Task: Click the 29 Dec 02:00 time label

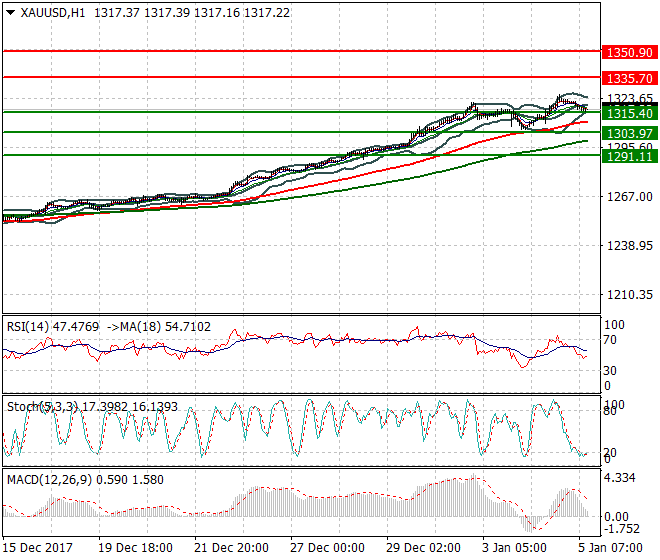Action: (423, 548)
